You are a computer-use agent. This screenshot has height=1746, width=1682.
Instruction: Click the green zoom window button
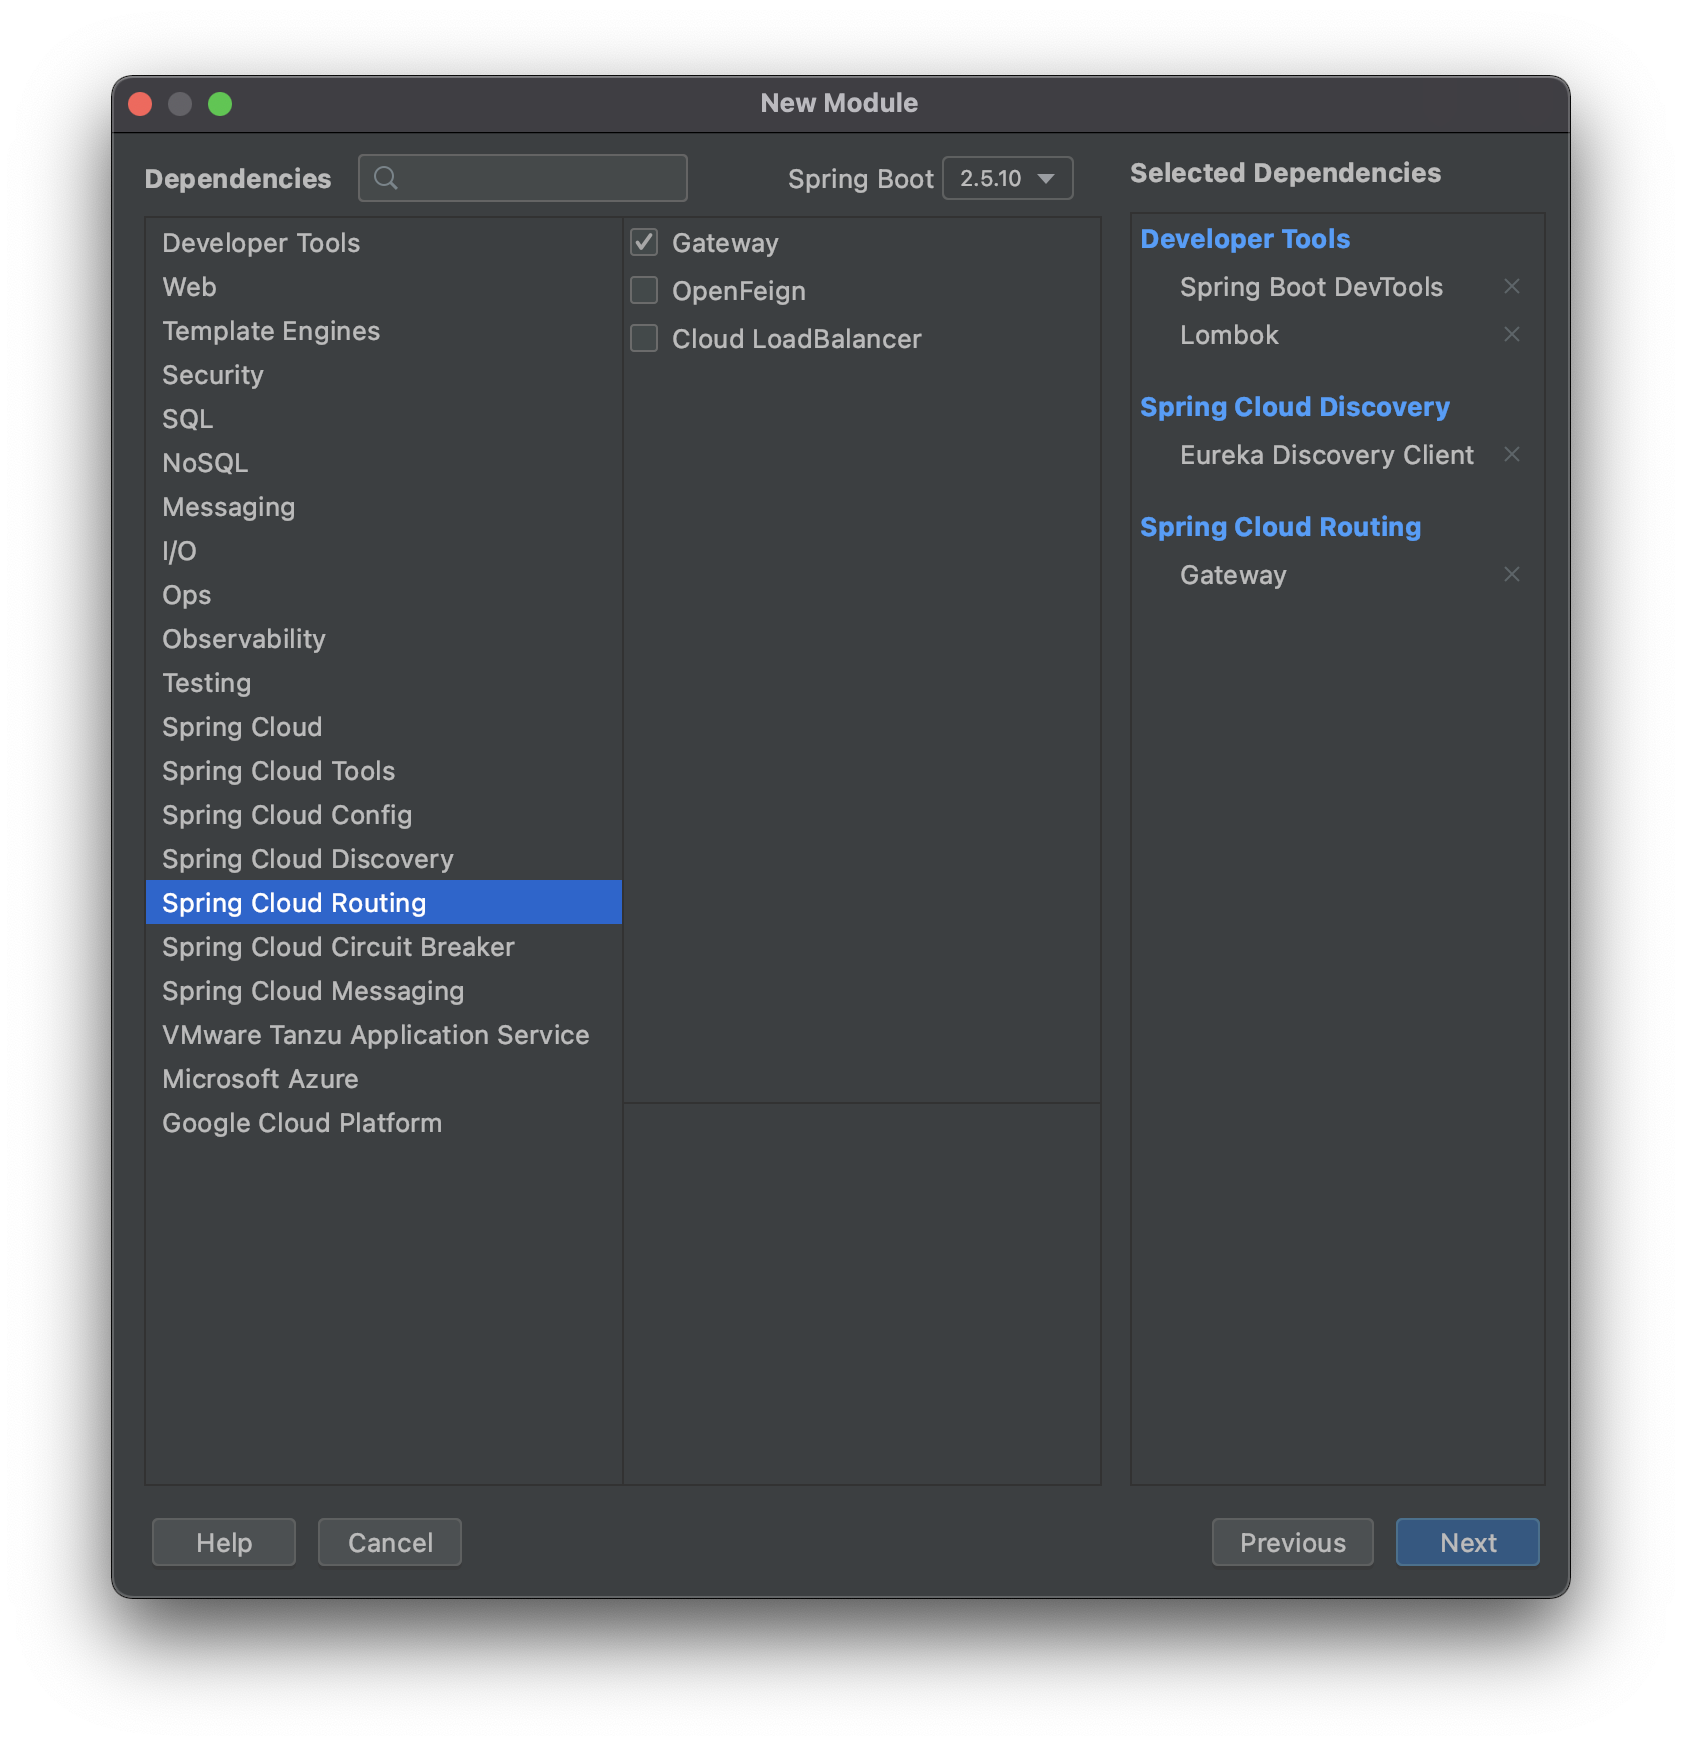click(x=220, y=104)
